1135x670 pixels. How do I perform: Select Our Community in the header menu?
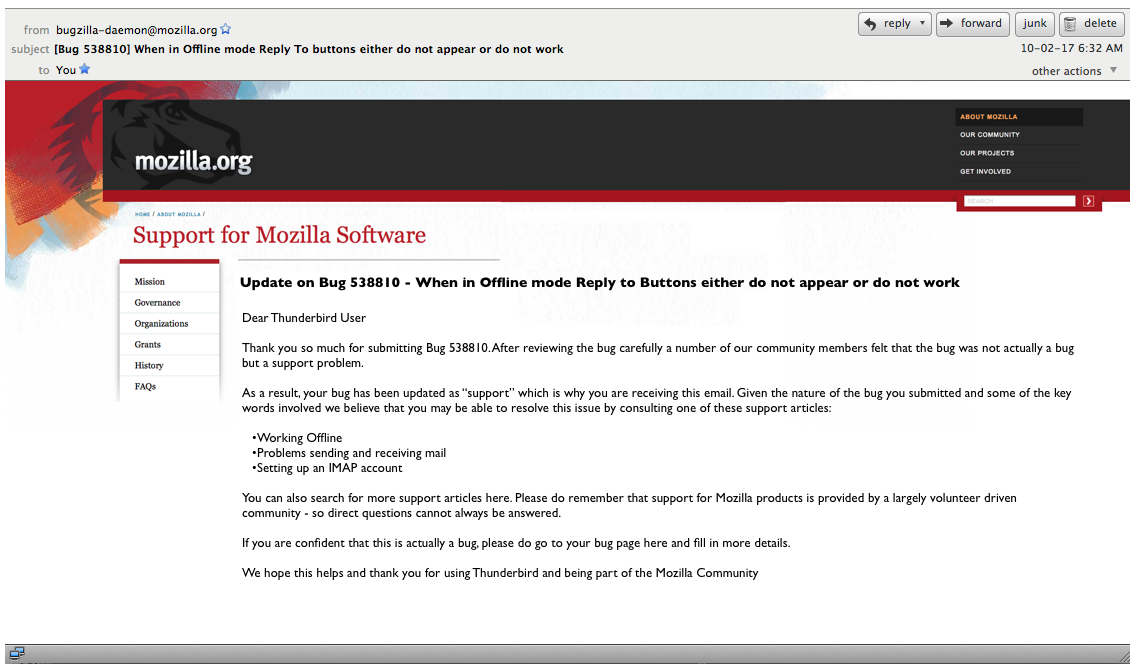point(990,135)
